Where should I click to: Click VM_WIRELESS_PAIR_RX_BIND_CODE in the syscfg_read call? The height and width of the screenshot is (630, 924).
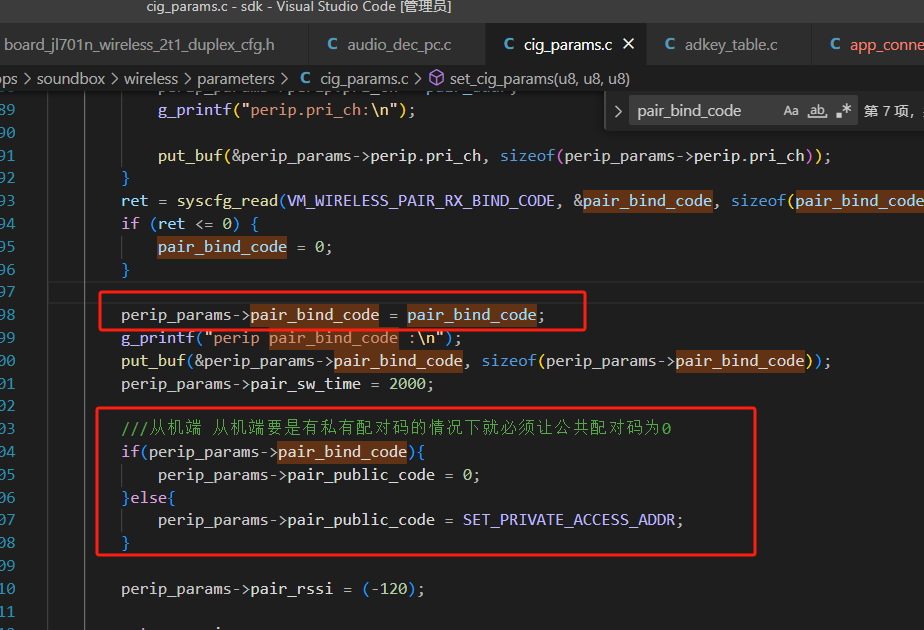[x=421, y=201]
